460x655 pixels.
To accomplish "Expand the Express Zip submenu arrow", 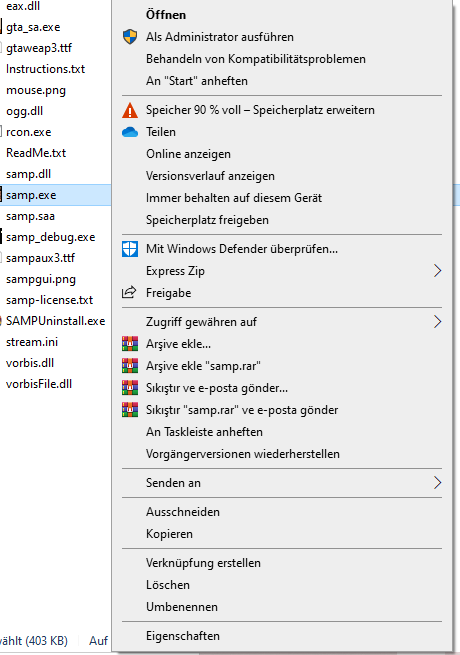I will coord(437,271).
